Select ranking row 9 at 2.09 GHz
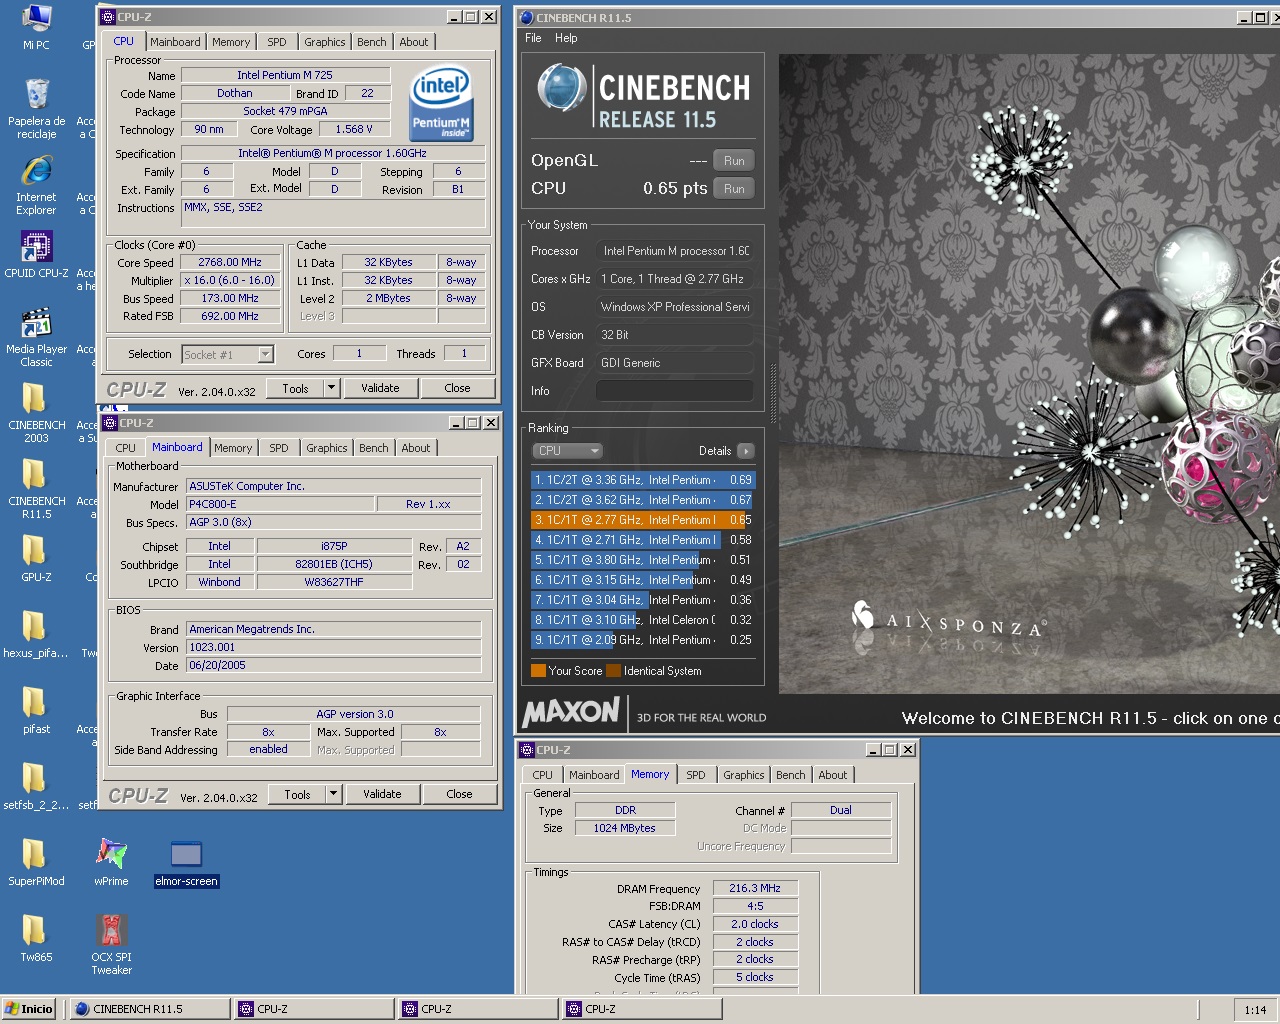Viewport: 1280px width, 1024px height. (x=643, y=640)
